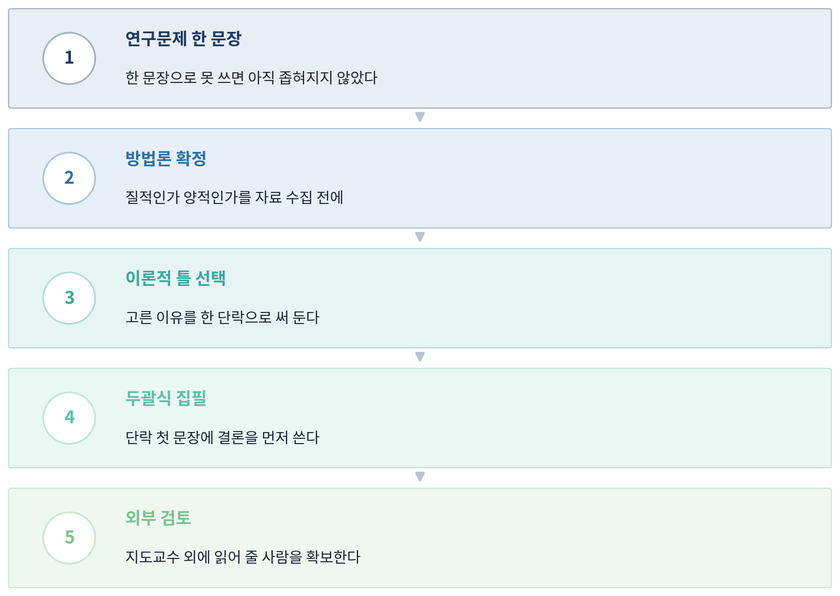The height and width of the screenshot is (596, 840).
Task: Click the step 1 number circle
Action: (x=69, y=58)
